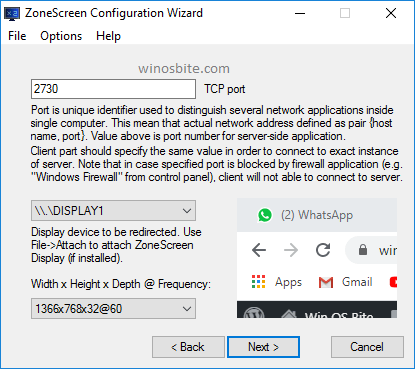Click the Next > button

coord(263,347)
